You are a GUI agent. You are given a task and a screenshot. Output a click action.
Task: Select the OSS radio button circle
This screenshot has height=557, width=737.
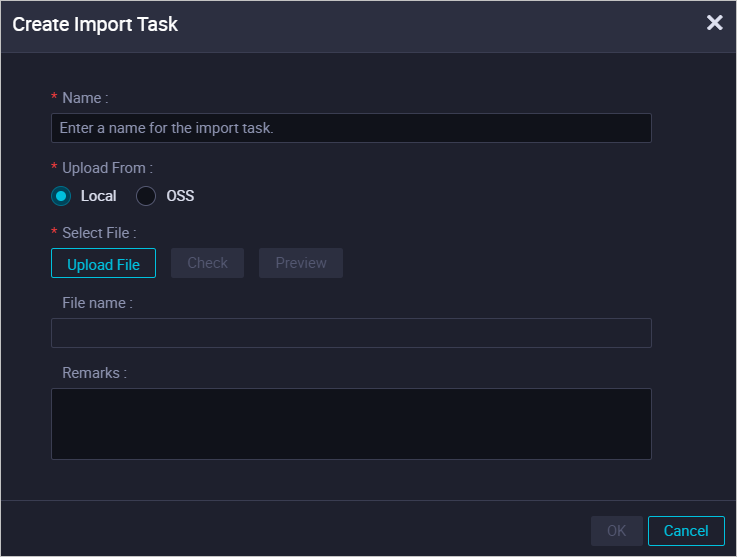pyautogui.click(x=146, y=196)
